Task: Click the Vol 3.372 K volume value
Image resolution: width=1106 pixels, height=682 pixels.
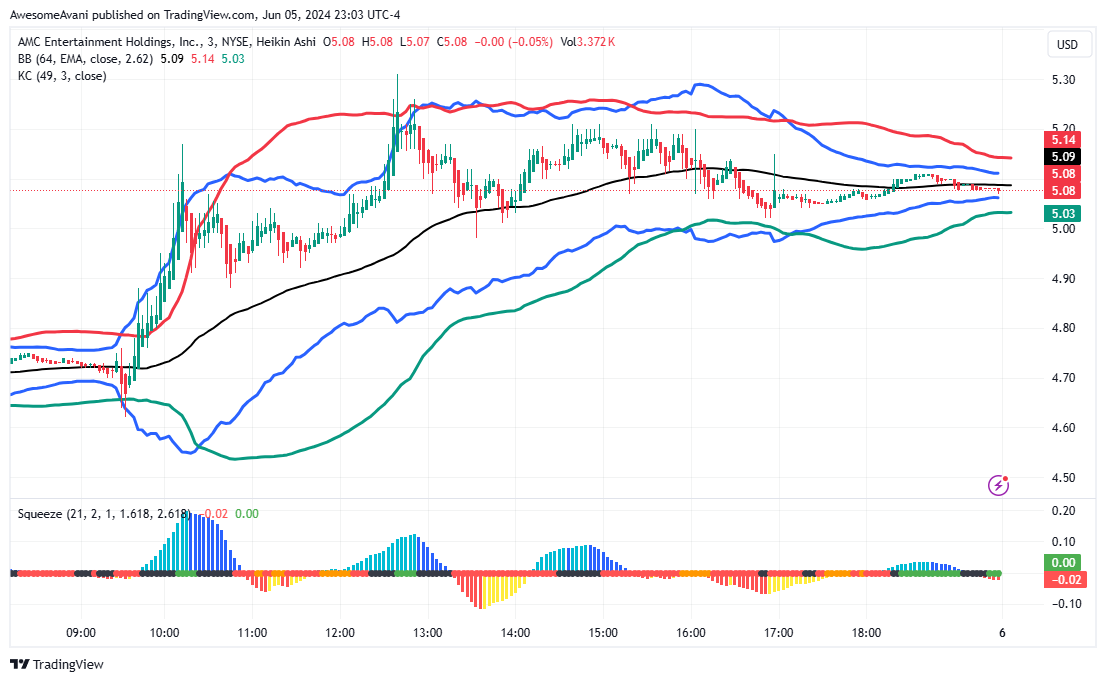Action: 588,42
